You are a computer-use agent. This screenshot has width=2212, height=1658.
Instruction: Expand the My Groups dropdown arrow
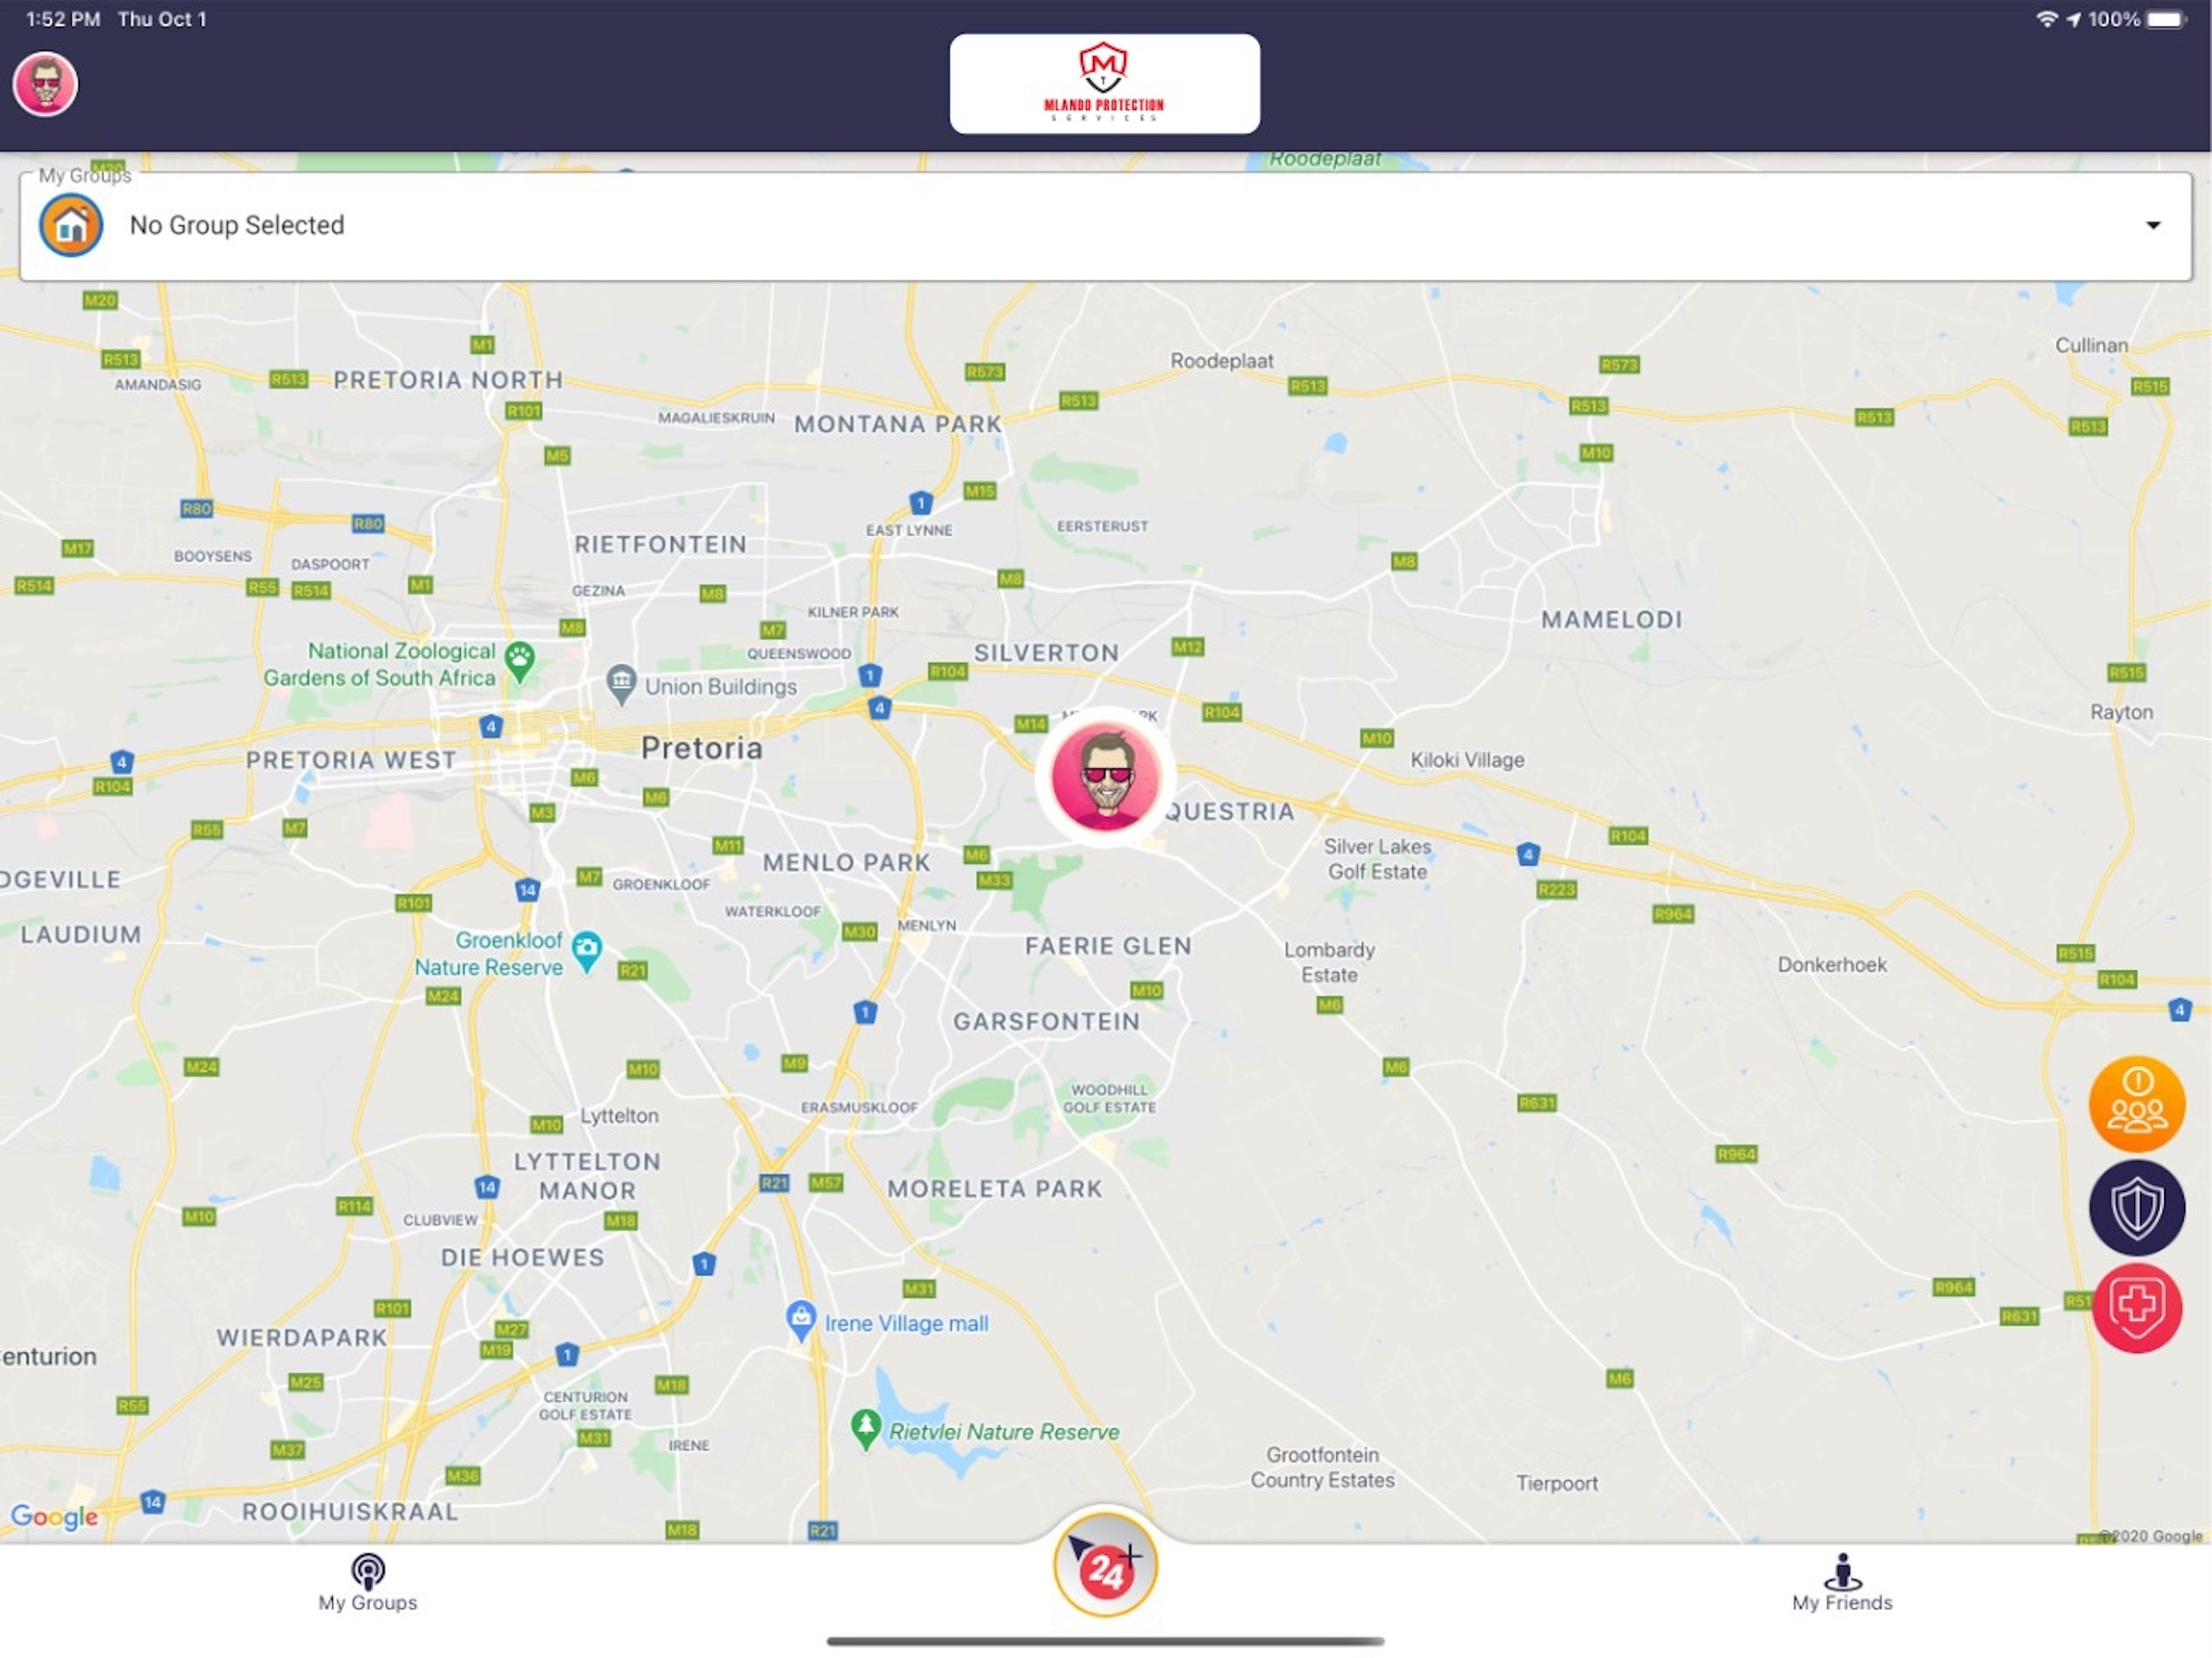2153,225
